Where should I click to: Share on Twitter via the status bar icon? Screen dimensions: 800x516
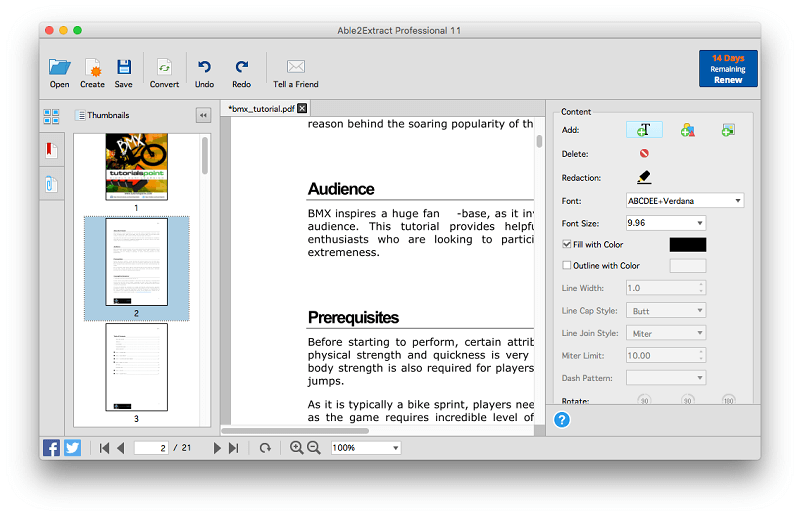72,448
